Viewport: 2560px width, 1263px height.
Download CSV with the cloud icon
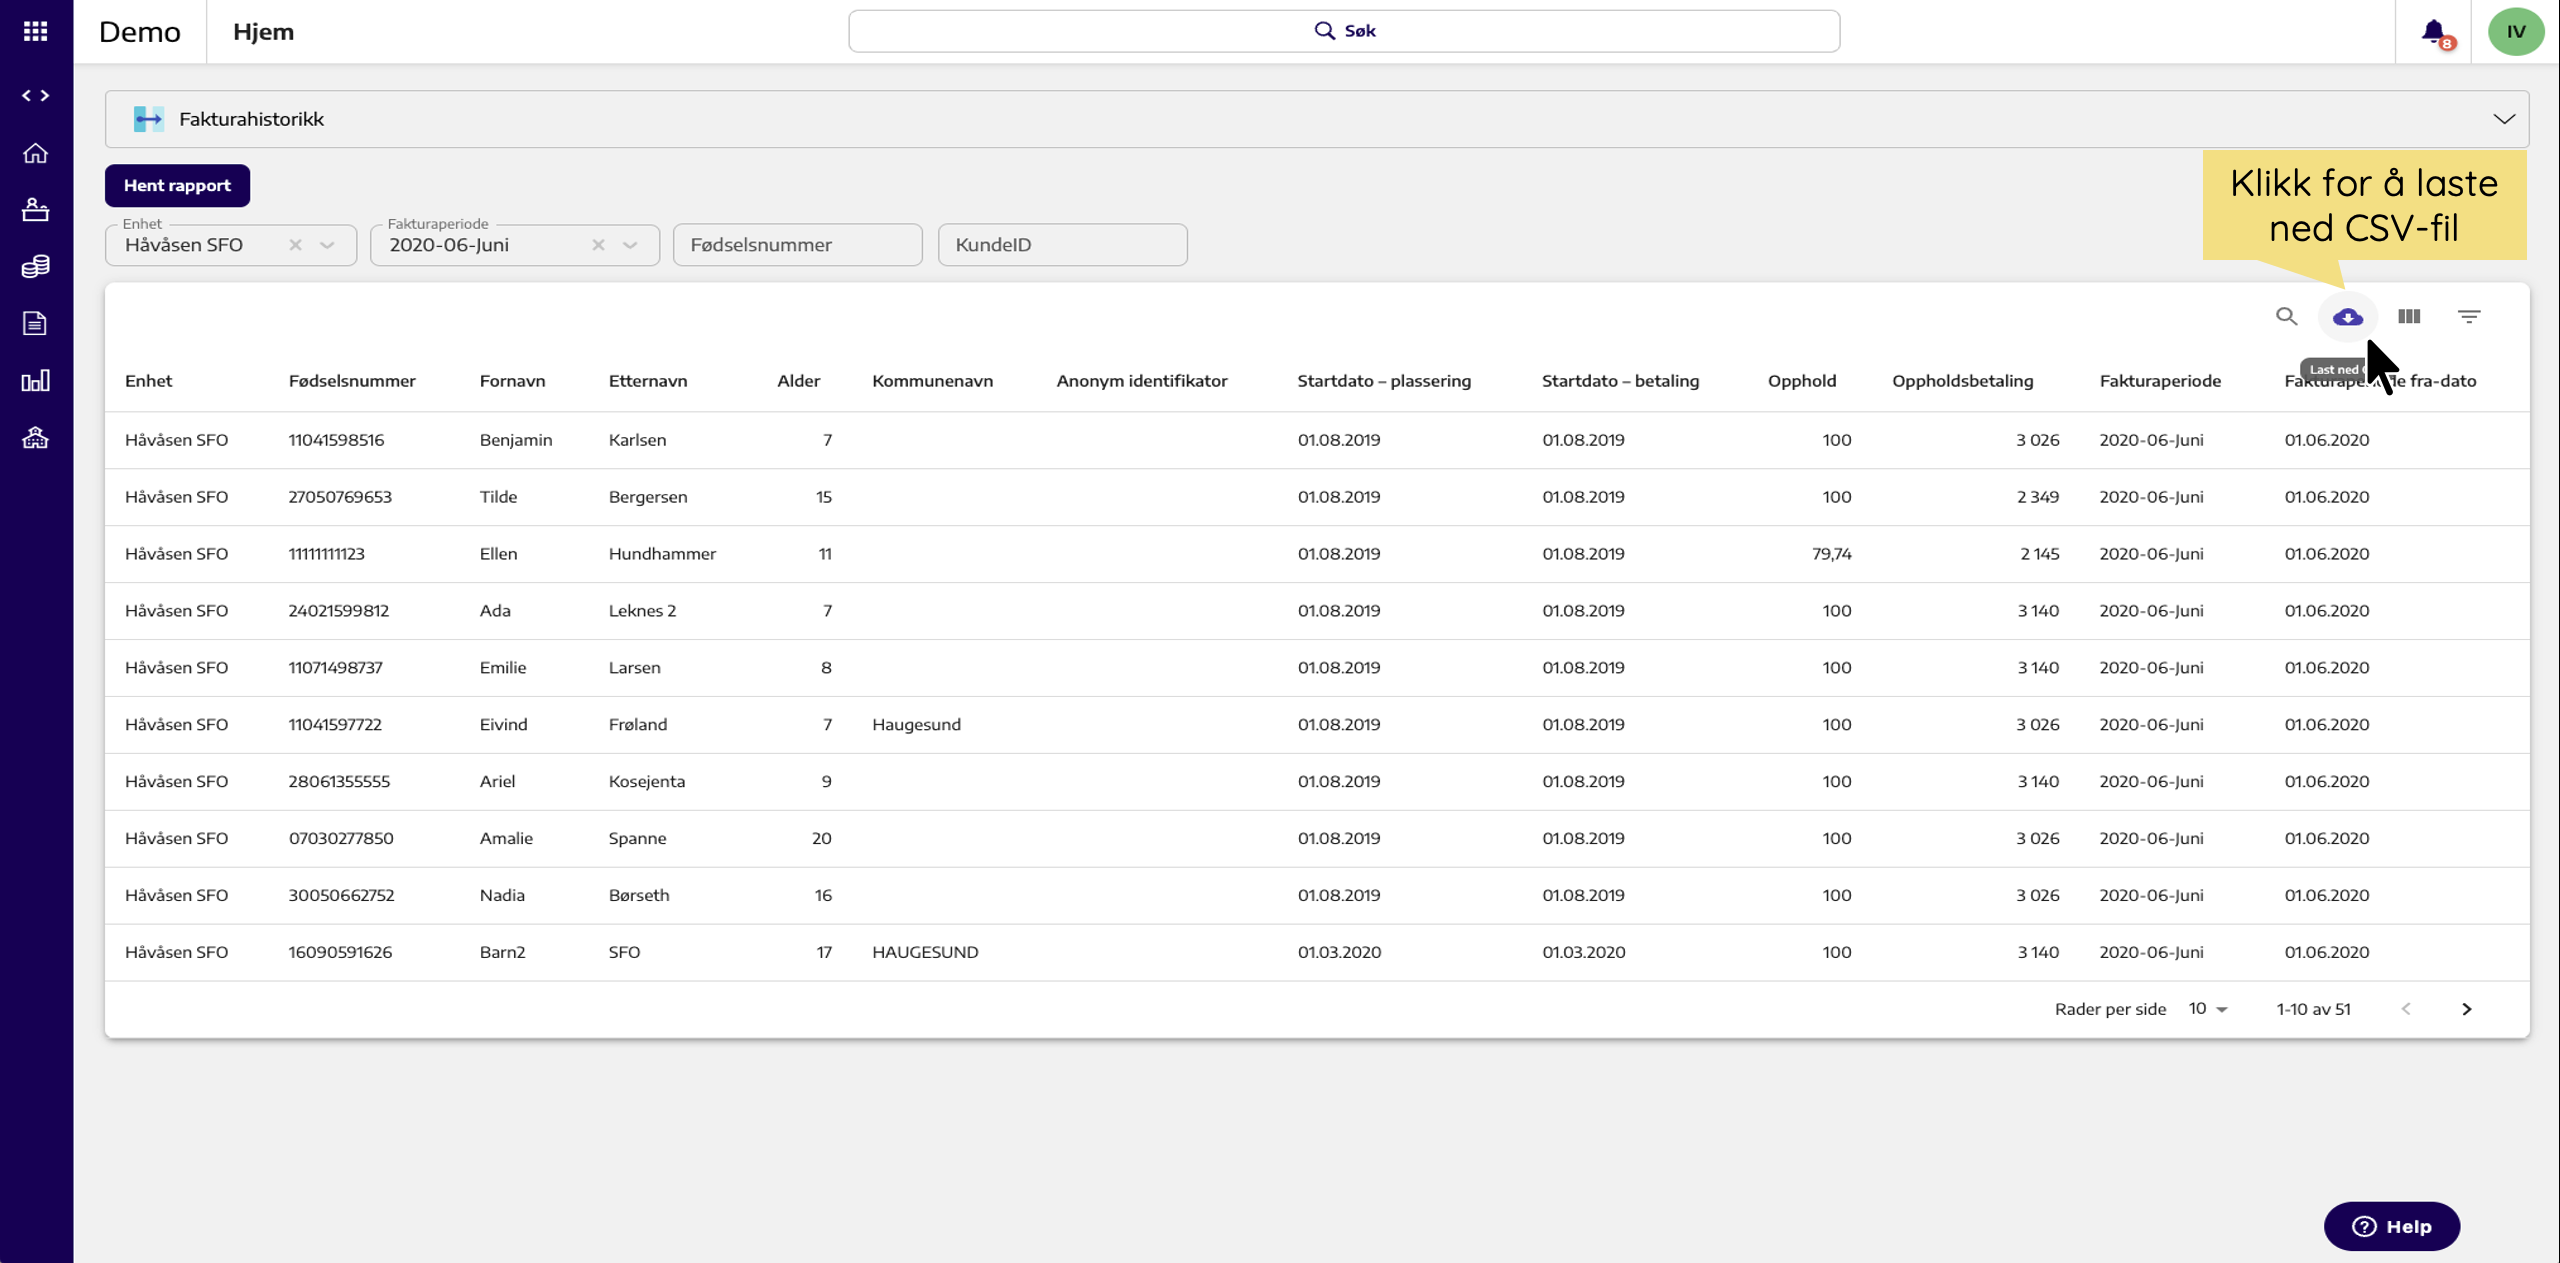(x=2348, y=317)
